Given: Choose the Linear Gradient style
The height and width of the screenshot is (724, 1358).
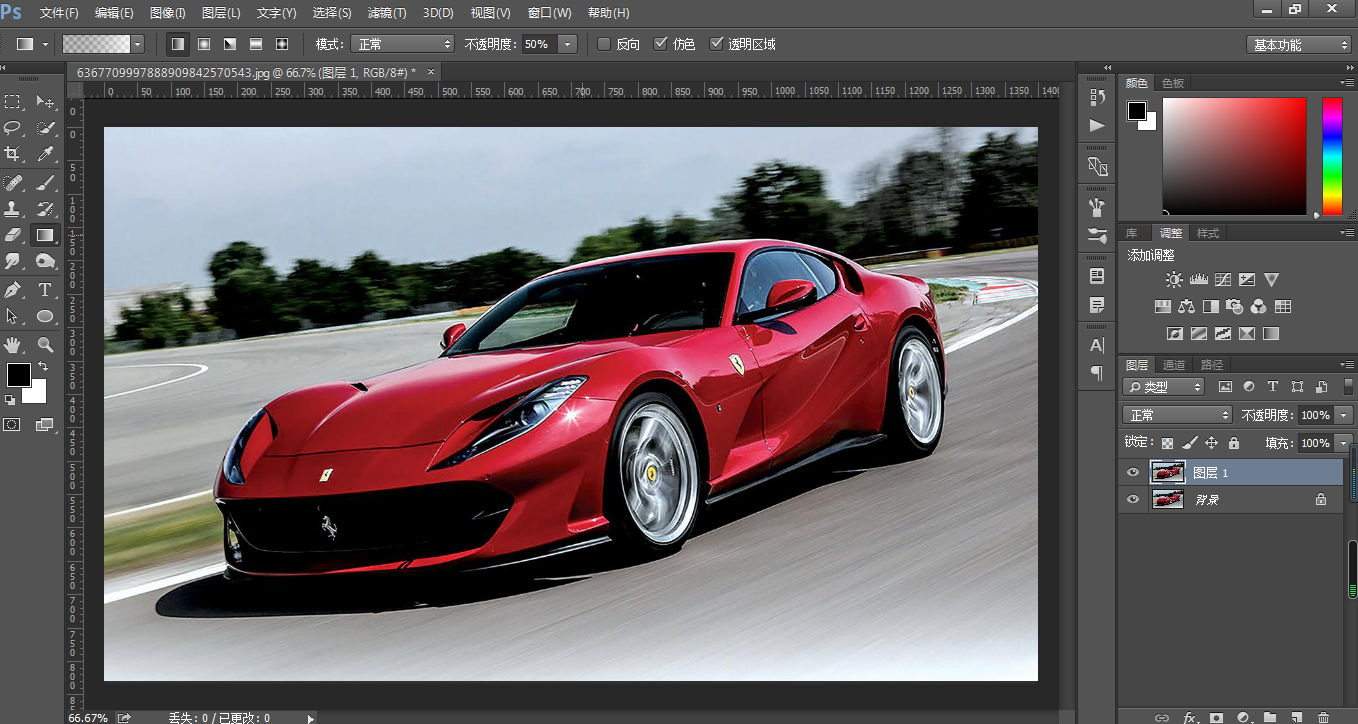Looking at the screenshot, I should pyautogui.click(x=178, y=44).
